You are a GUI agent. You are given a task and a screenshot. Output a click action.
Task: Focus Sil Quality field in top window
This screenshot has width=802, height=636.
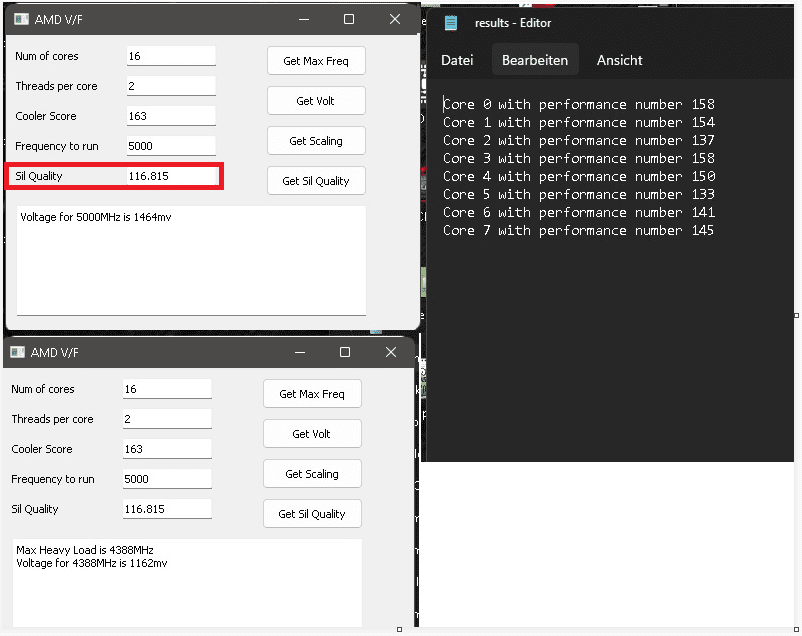pos(171,176)
